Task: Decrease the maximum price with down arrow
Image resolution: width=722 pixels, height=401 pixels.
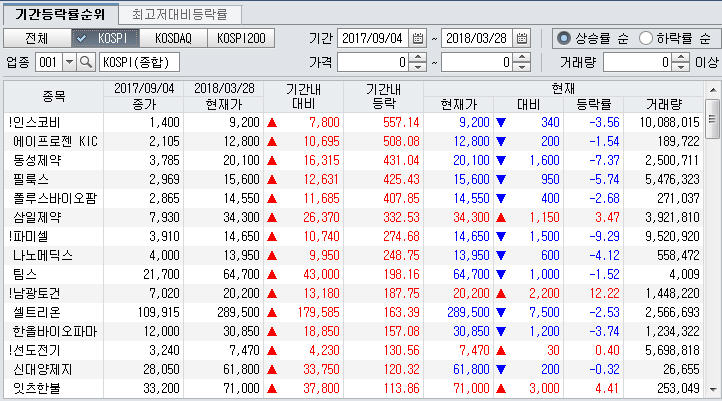Action: pos(522,67)
